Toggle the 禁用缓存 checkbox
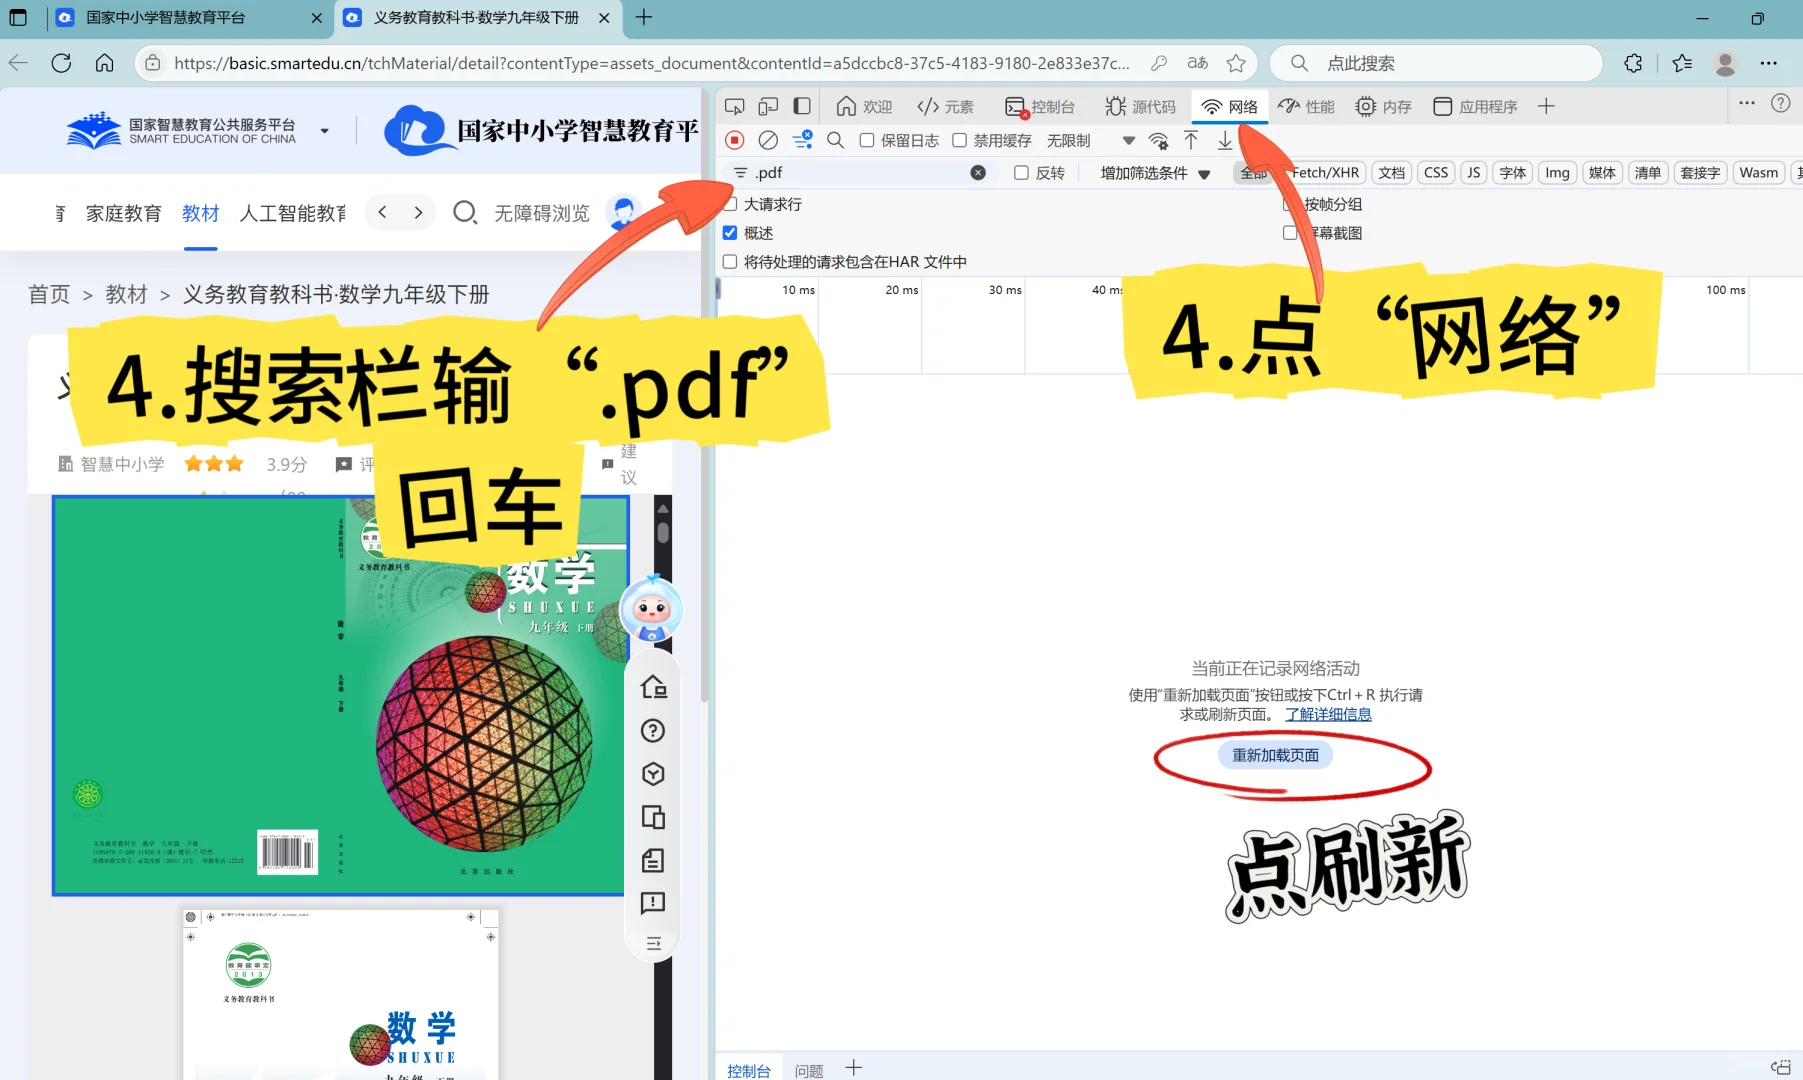 959,140
